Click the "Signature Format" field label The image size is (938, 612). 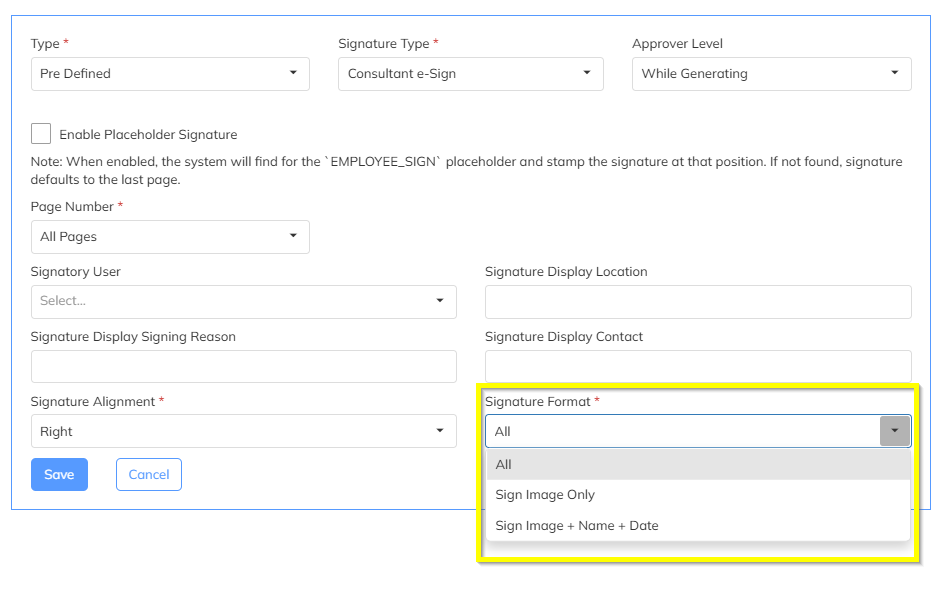coord(538,402)
